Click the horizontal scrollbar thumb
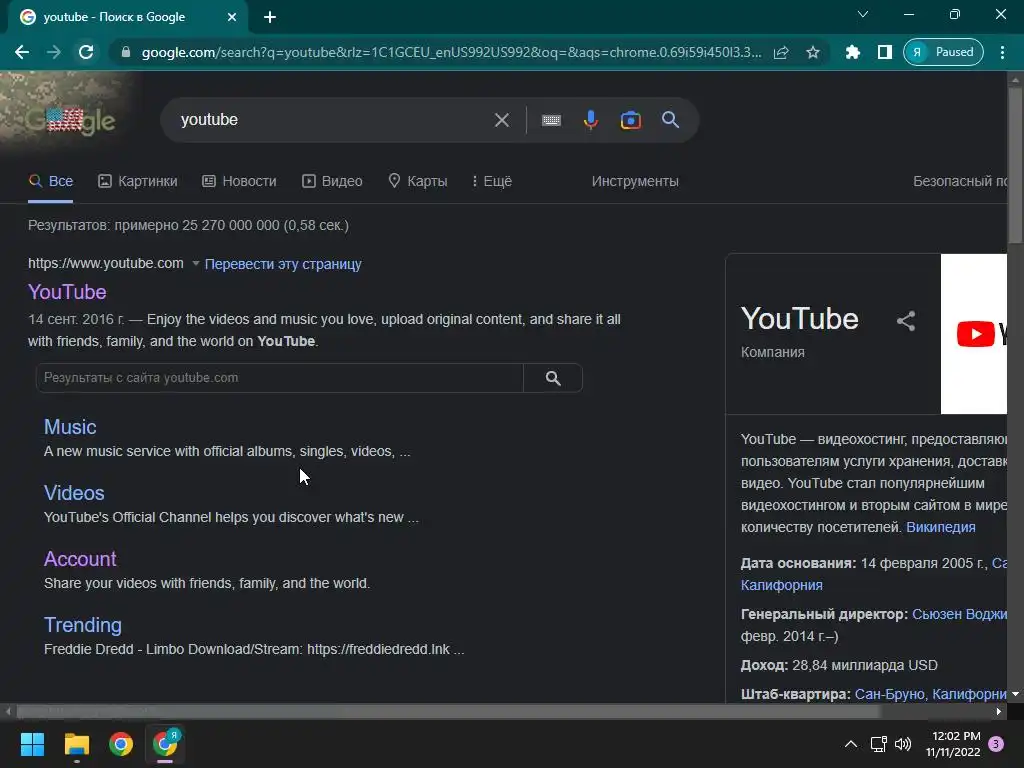The width and height of the screenshot is (1024, 768). (449, 711)
